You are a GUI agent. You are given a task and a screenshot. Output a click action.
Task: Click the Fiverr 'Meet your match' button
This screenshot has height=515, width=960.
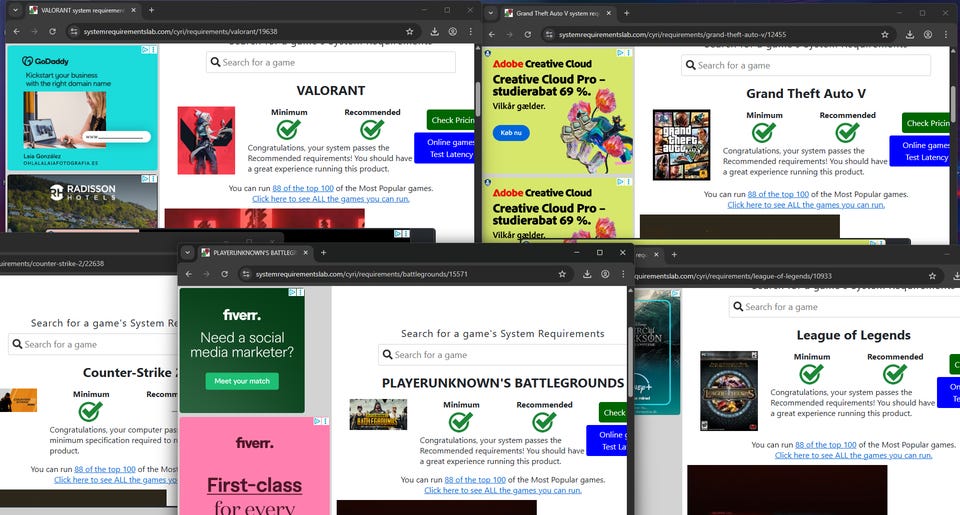pos(242,381)
